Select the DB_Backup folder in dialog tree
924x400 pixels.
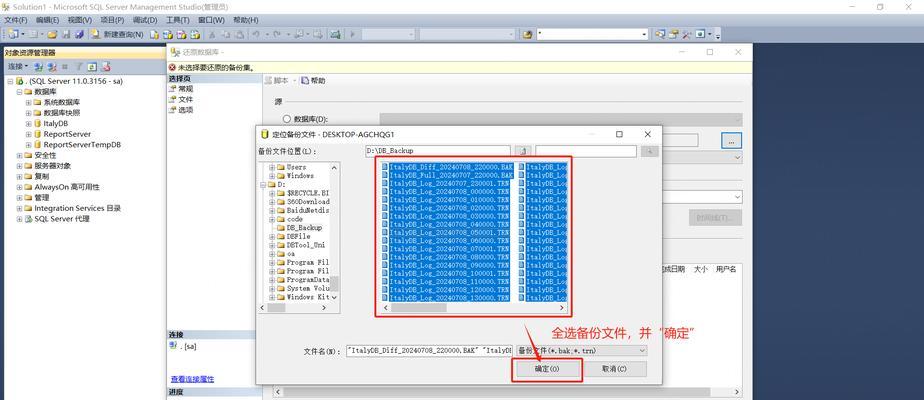[304, 227]
